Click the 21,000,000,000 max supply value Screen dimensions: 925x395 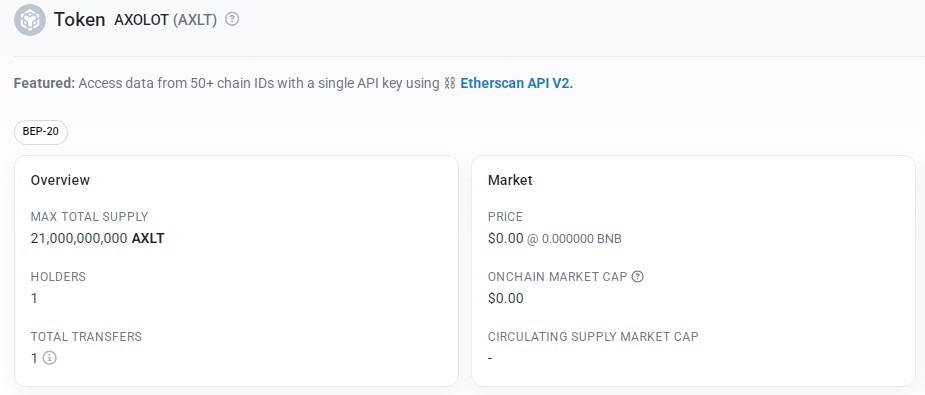79,239
